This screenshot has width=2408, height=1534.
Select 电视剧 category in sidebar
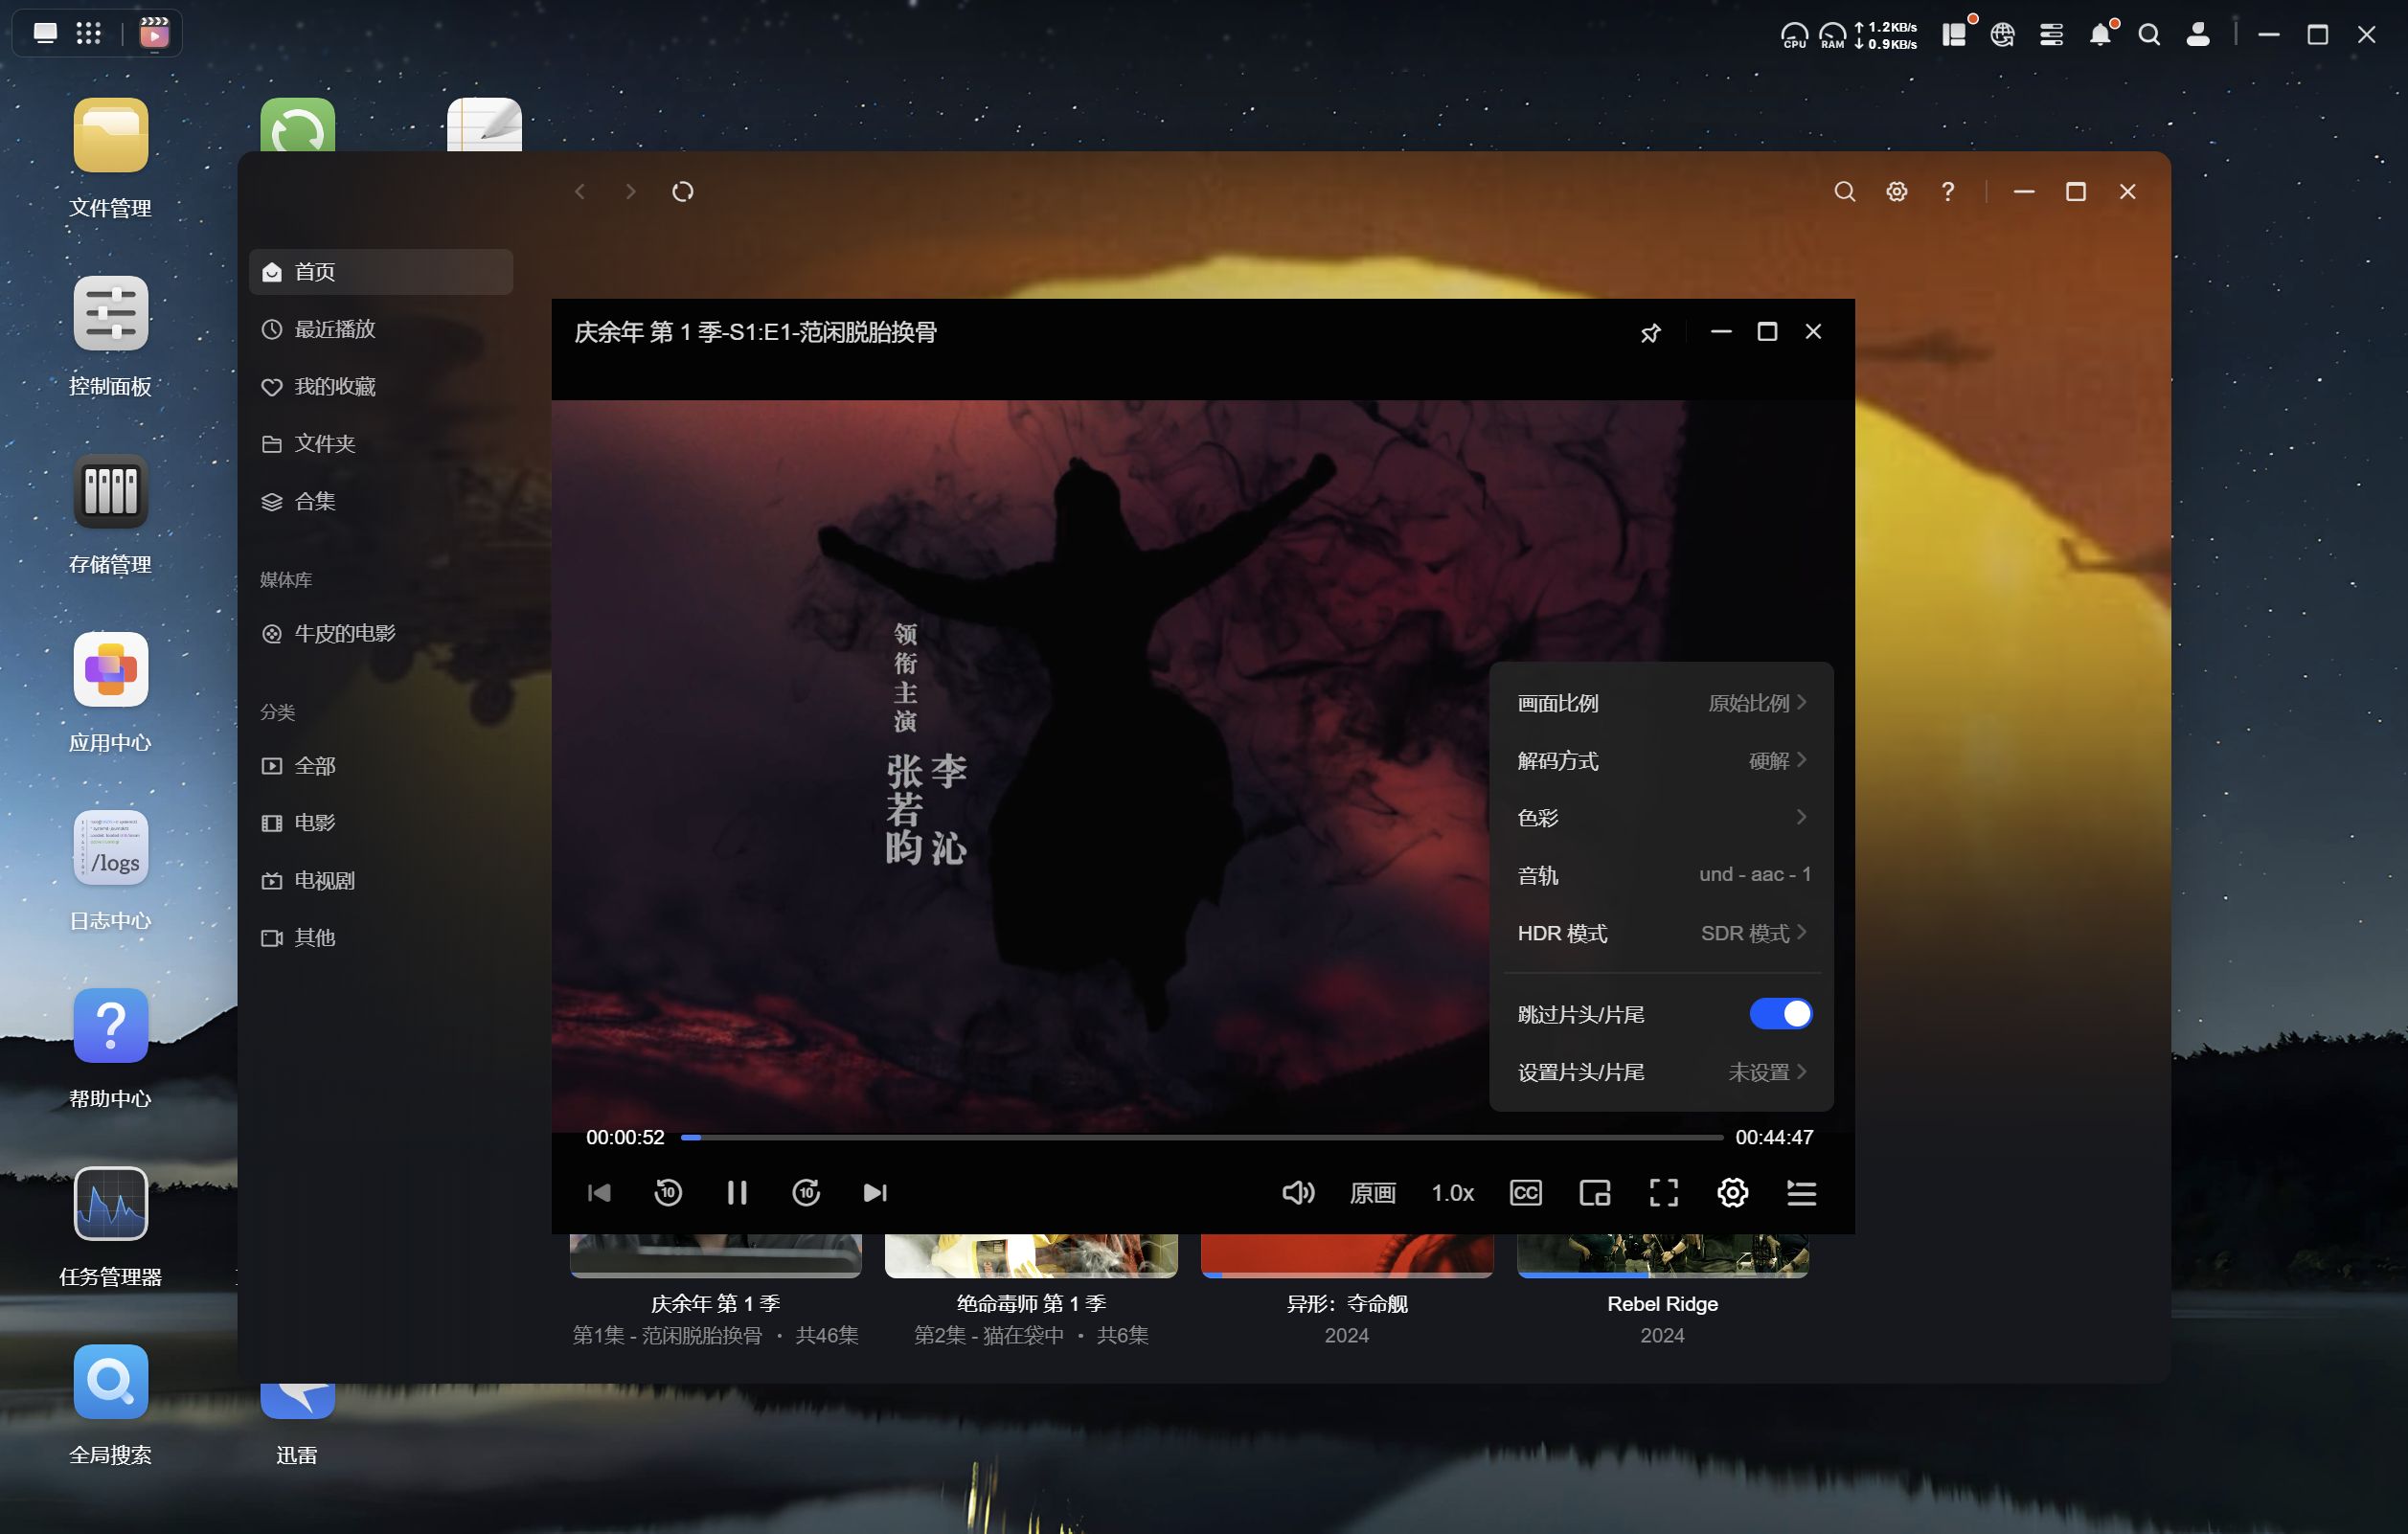tap(324, 880)
